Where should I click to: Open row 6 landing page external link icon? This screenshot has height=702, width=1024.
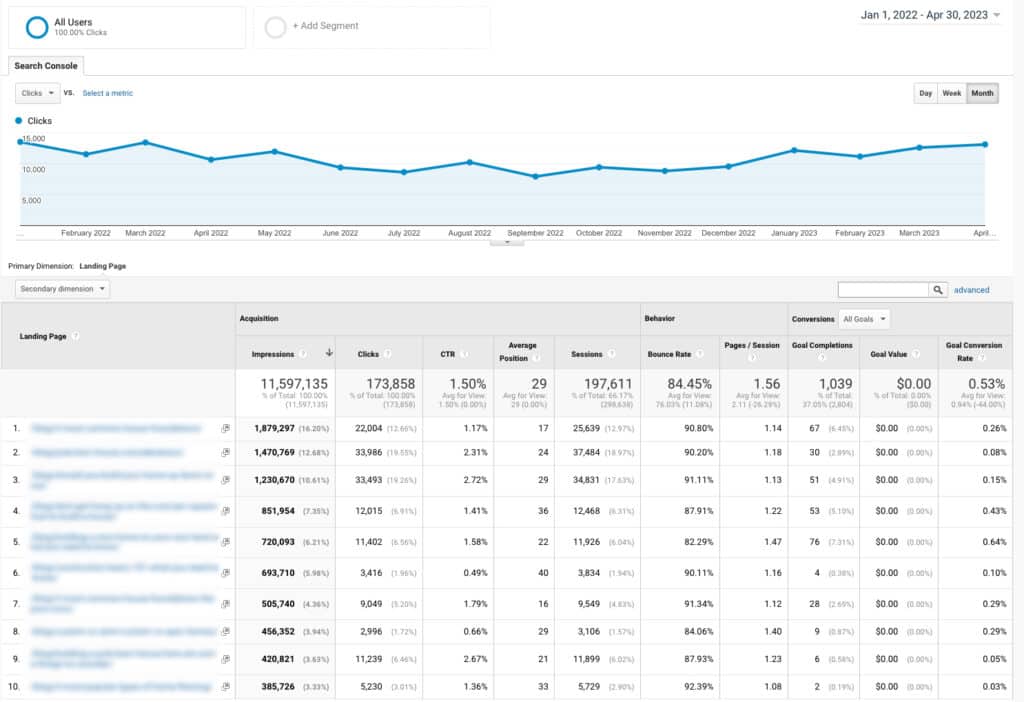pyautogui.click(x=225, y=573)
